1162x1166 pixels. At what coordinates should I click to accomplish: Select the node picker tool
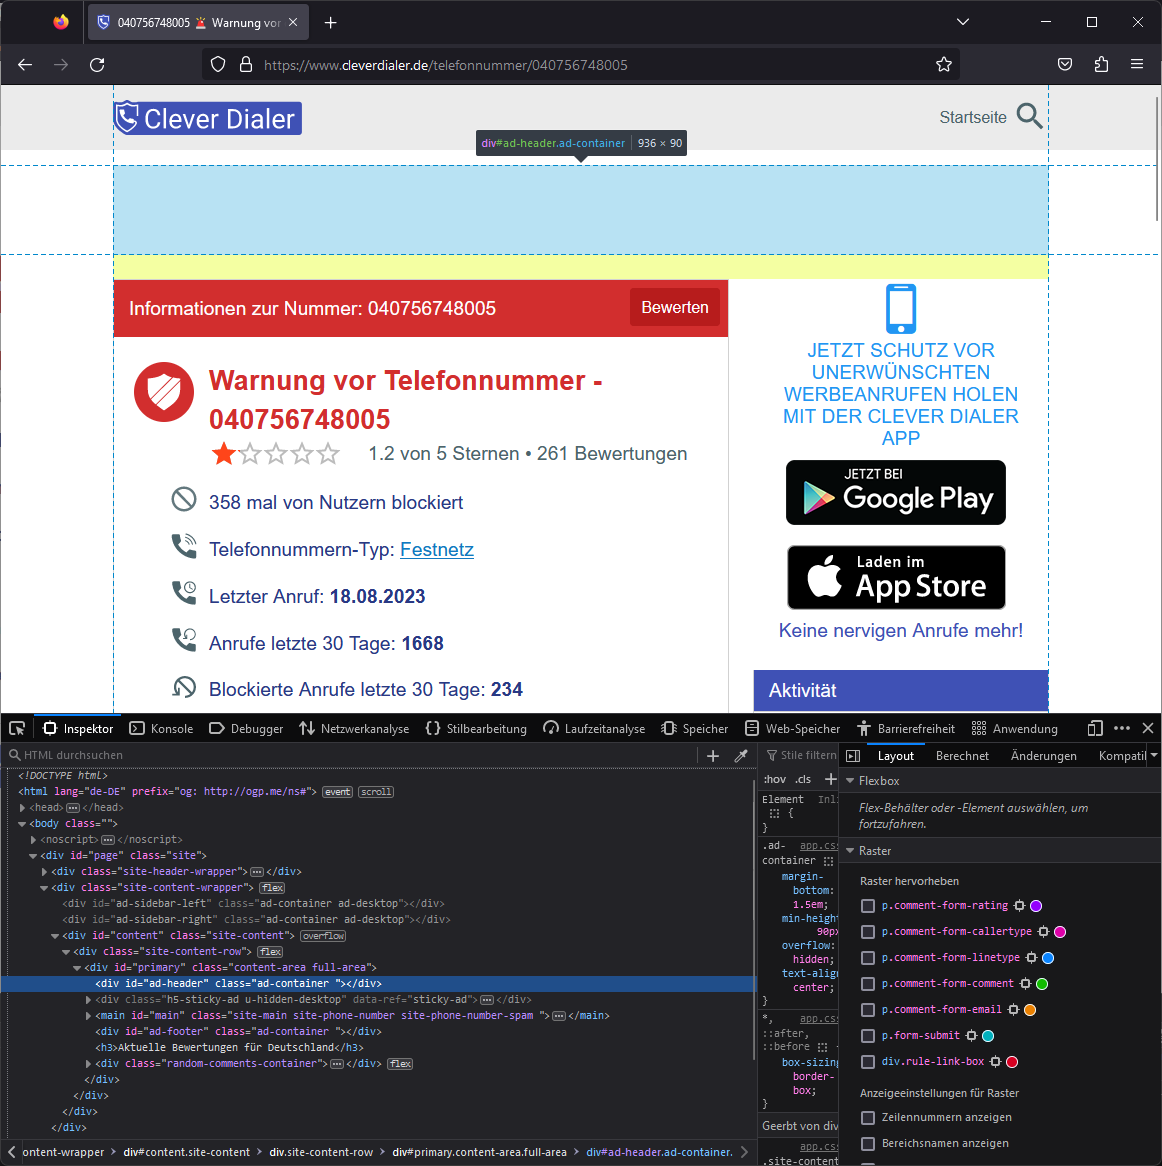(x=16, y=728)
